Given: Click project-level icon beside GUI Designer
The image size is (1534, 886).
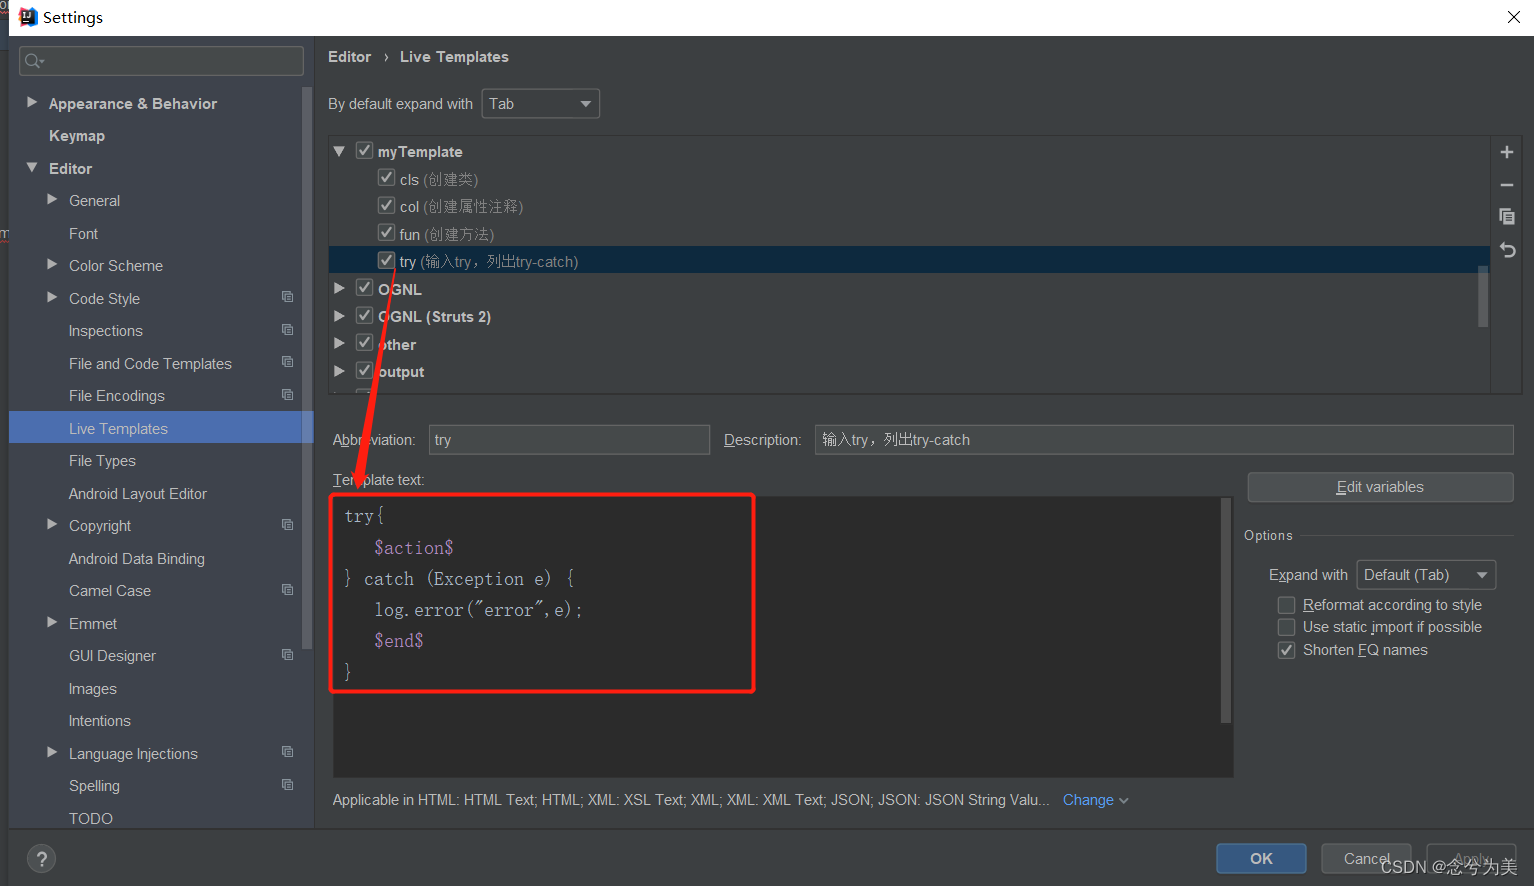Looking at the screenshot, I should pyautogui.click(x=287, y=655).
